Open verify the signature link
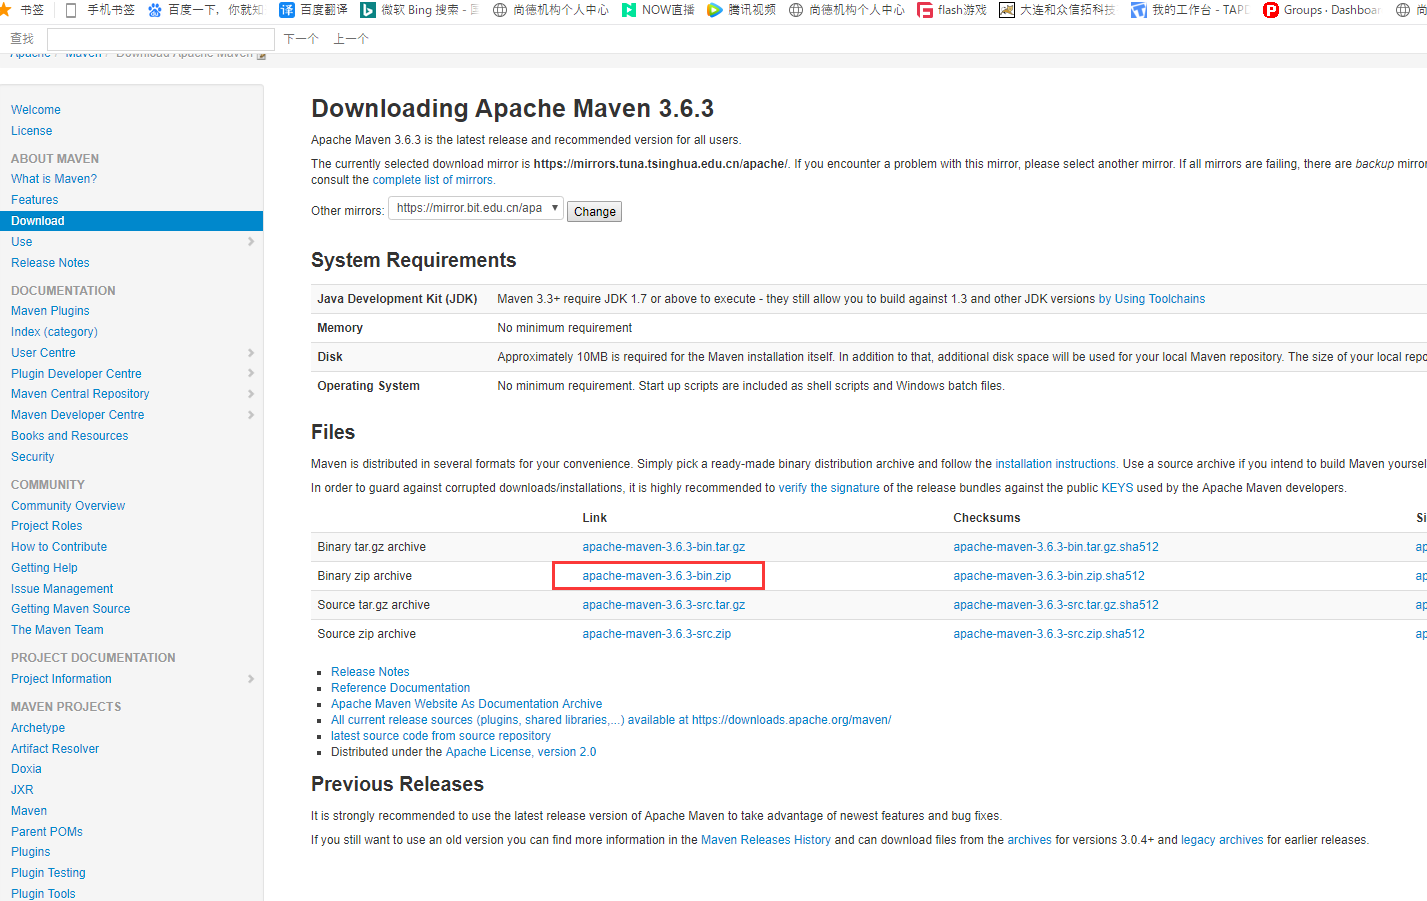Image resolution: width=1427 pixels, height=901 pixels. (829, 488)
